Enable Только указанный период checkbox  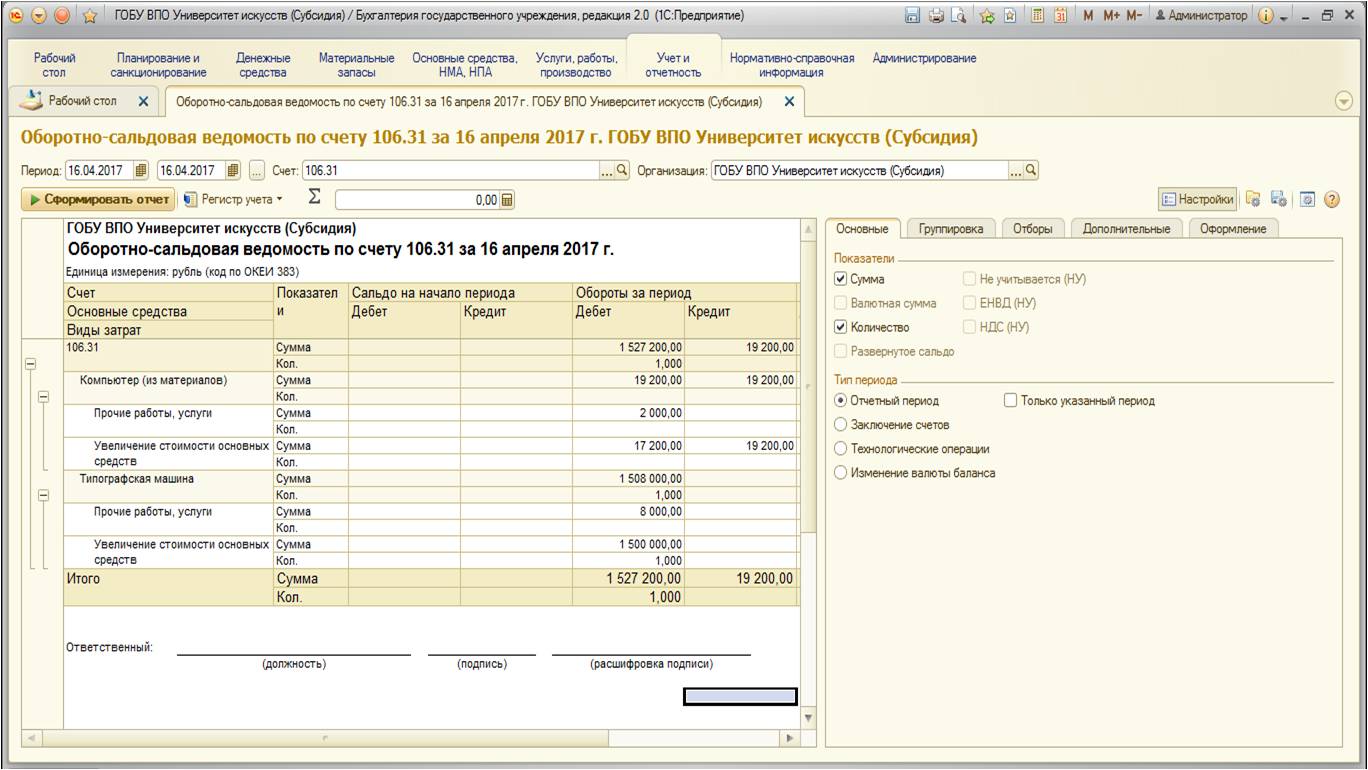click(x=1011, y=401)
